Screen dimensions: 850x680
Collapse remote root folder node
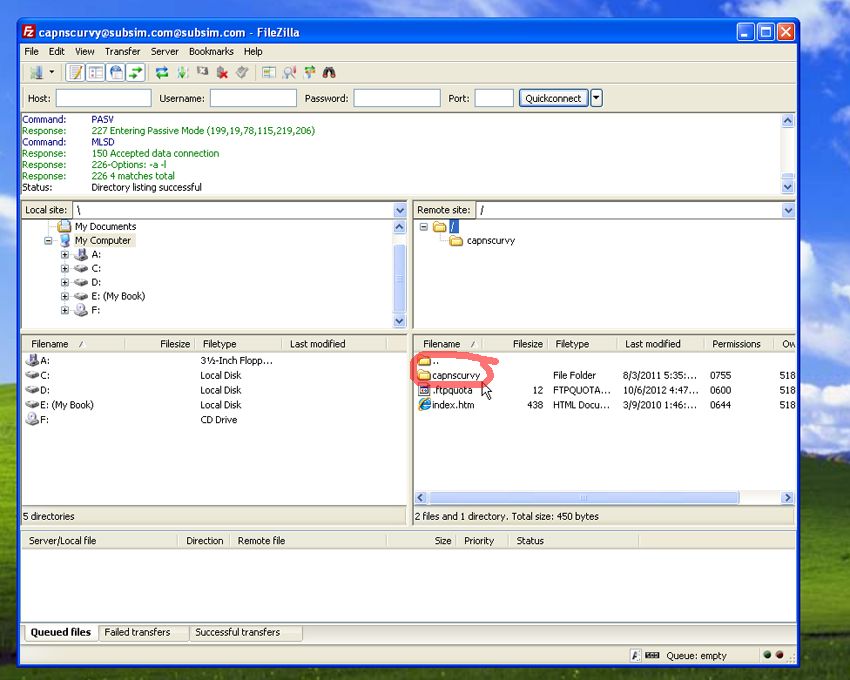(424, 227)
